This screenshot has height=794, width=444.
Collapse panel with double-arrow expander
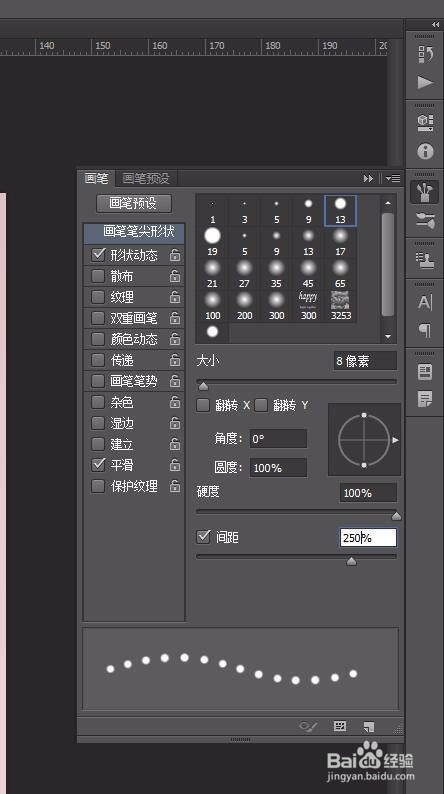(x=368, y=178)
